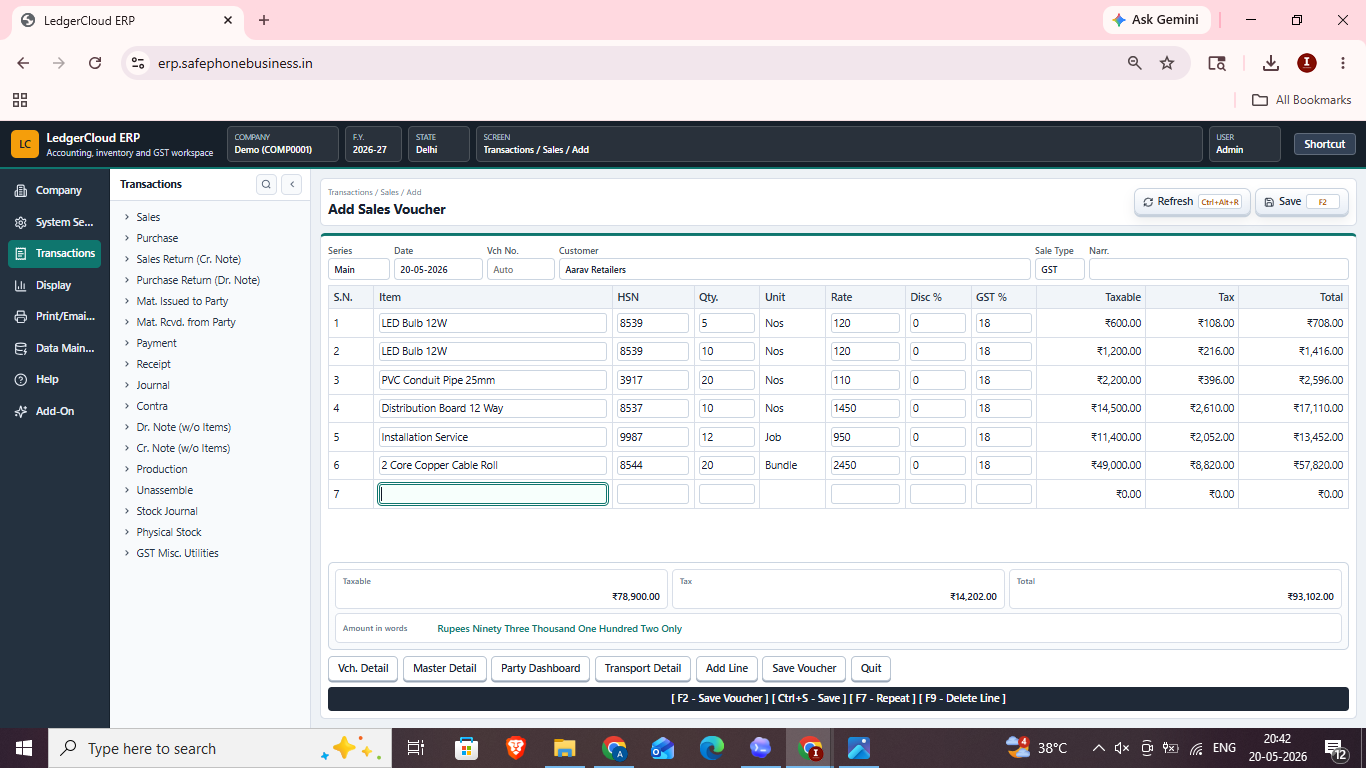Expand Purchase tree item

[127, 238]
